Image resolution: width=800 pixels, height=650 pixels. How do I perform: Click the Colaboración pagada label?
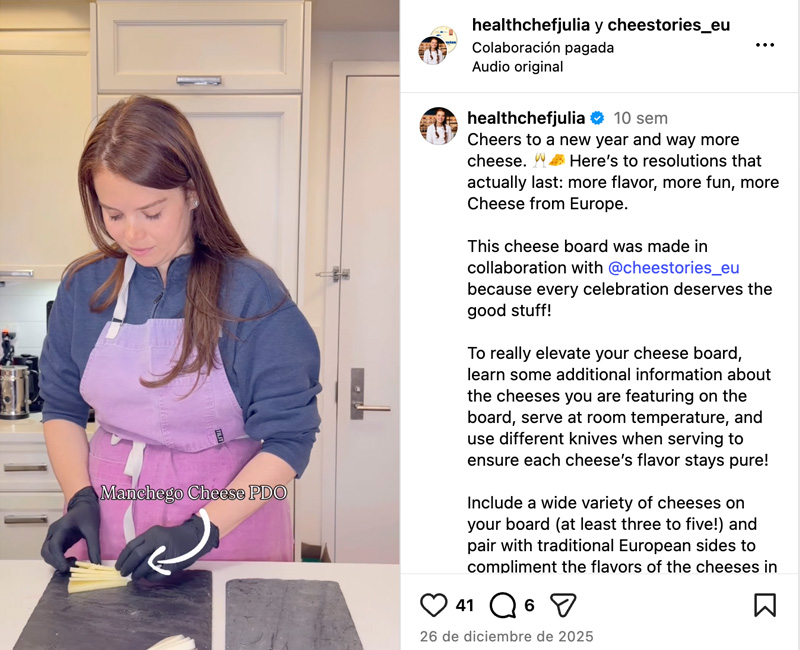(543, 47)
